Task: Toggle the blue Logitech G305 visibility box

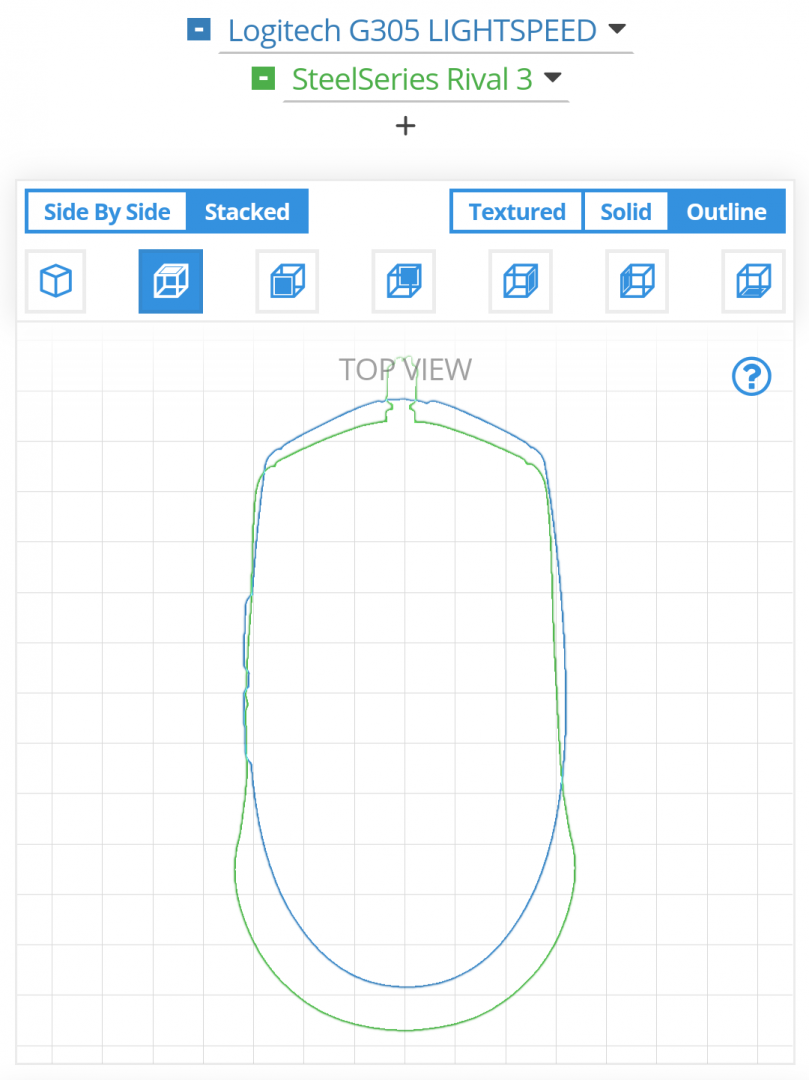Action: pyautogui.click(x=199, y=30)
